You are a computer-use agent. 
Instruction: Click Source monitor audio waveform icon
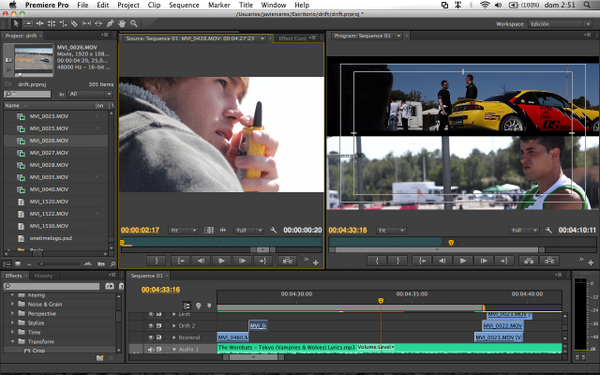pos(223,230)
